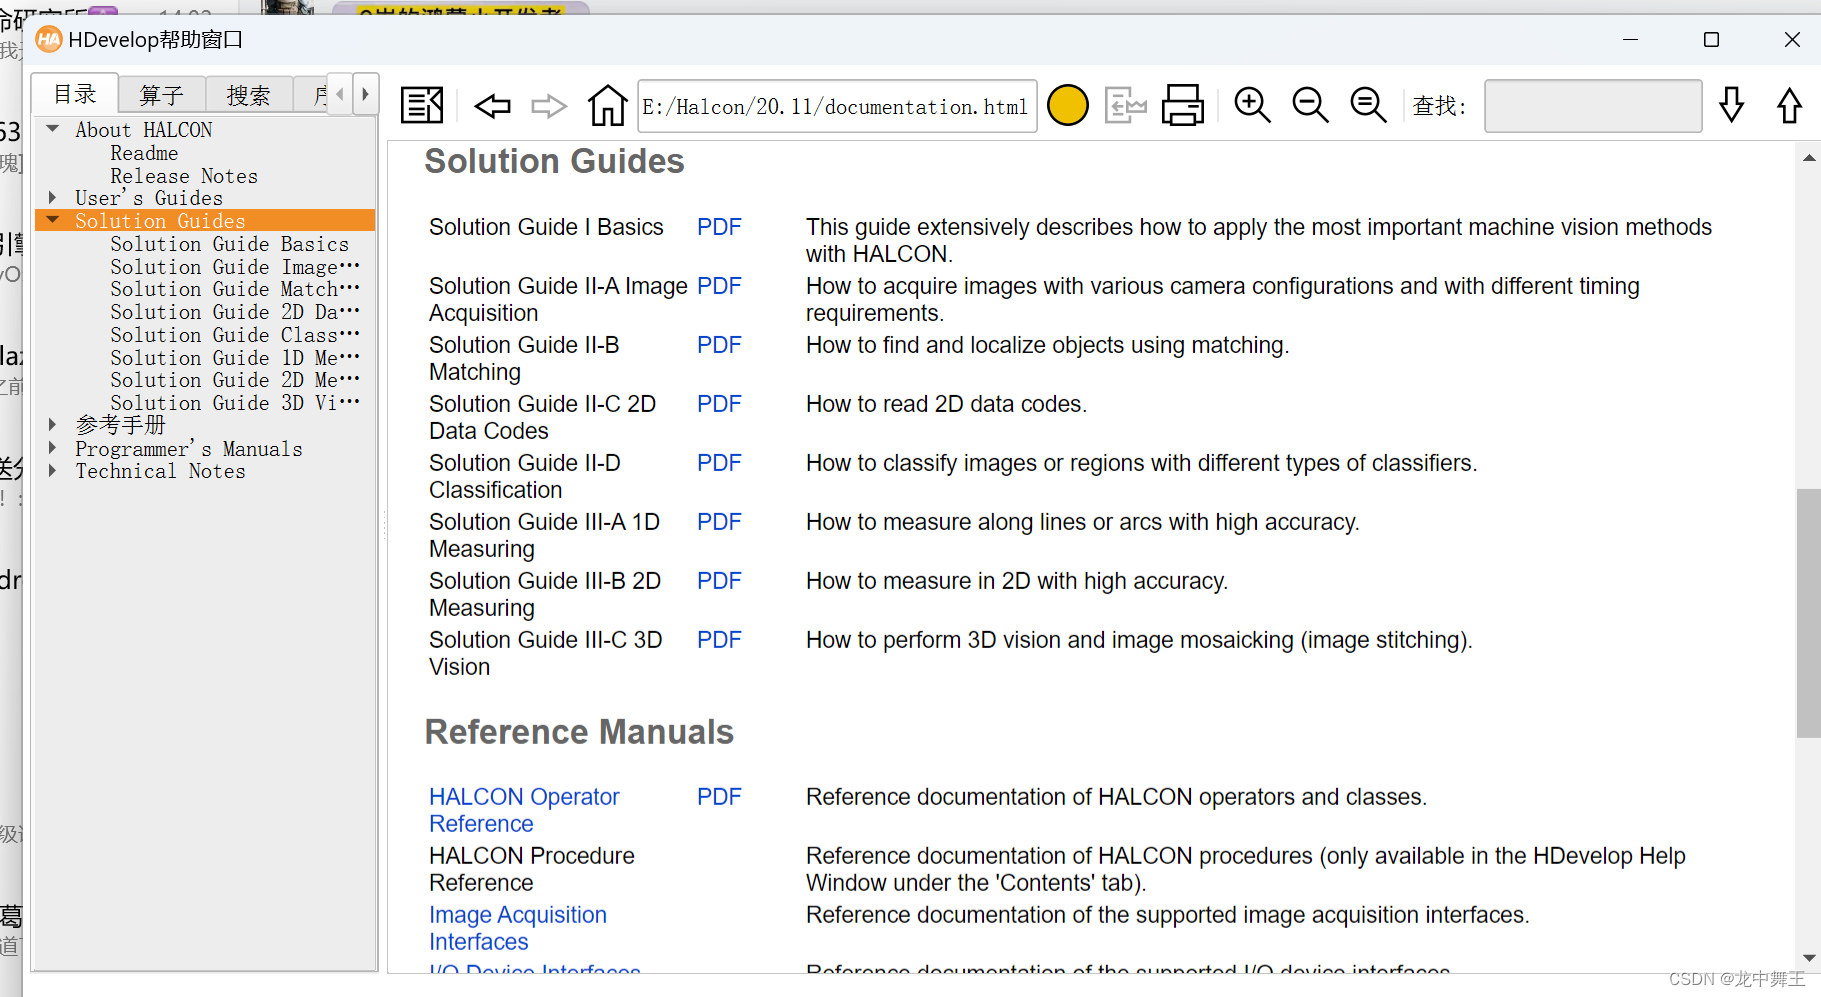The image size is (1821, 997).
Task: Select Solution Guide 2D Me… tree item
Action: (235, 380)
